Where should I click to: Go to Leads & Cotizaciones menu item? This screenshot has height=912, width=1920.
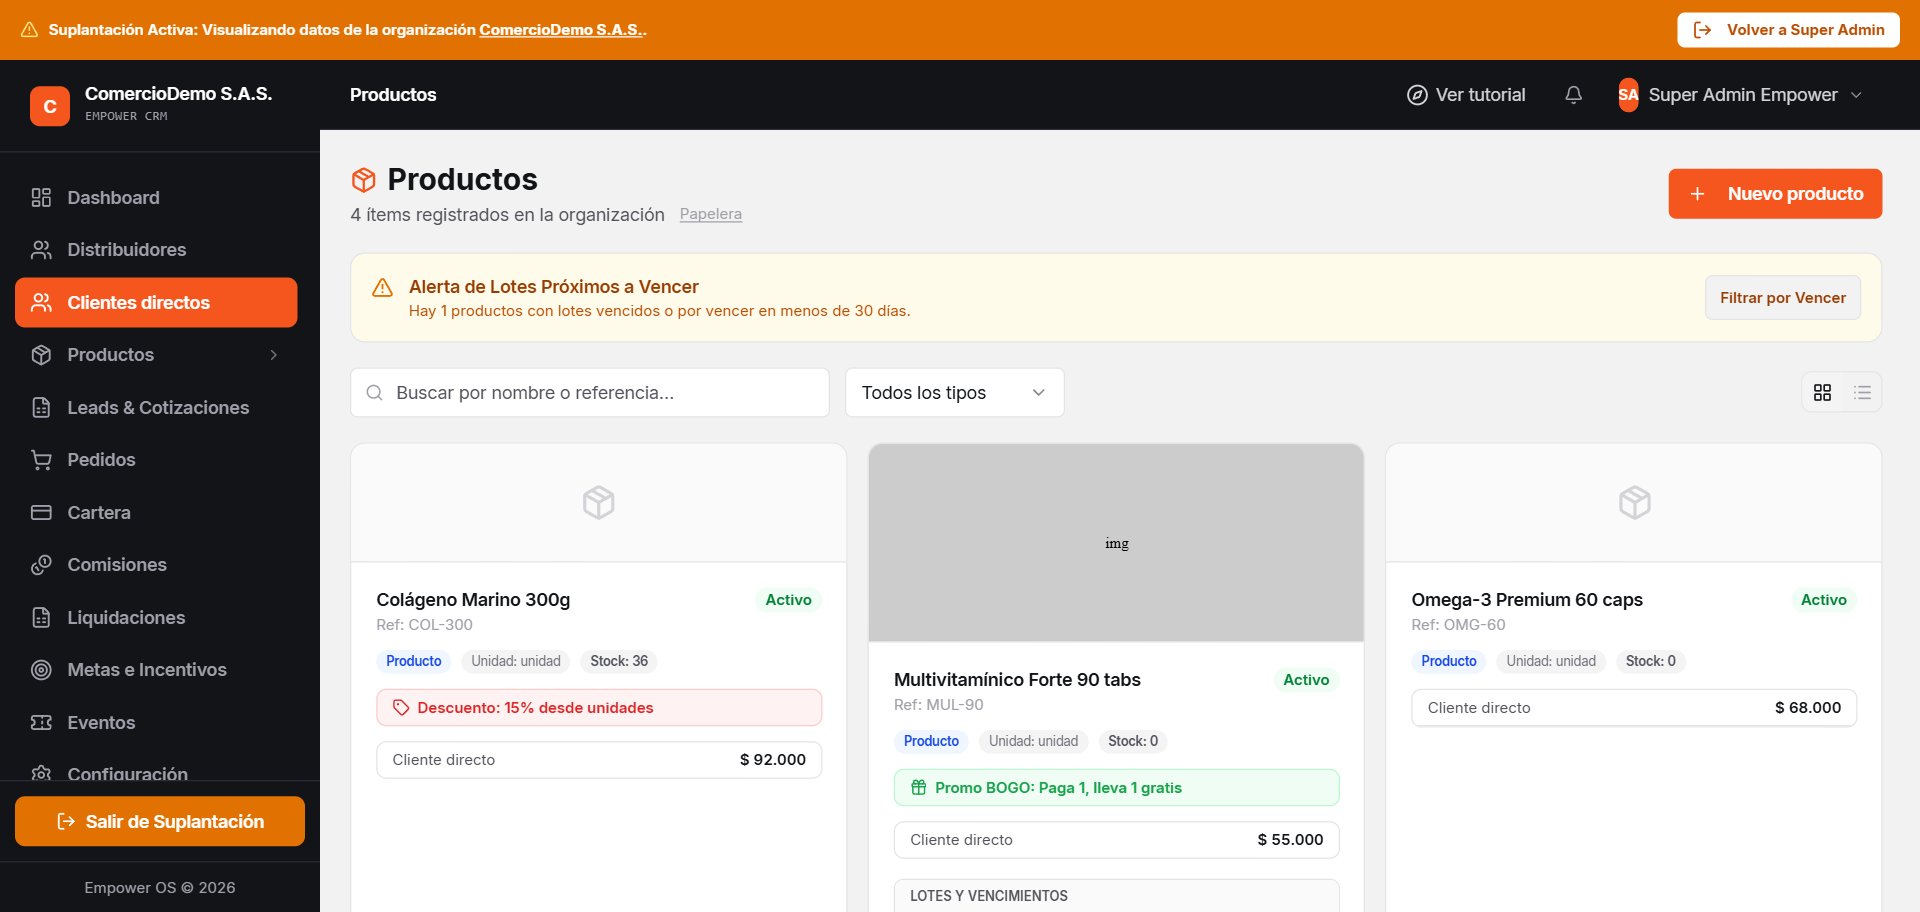tap(156, 408)
